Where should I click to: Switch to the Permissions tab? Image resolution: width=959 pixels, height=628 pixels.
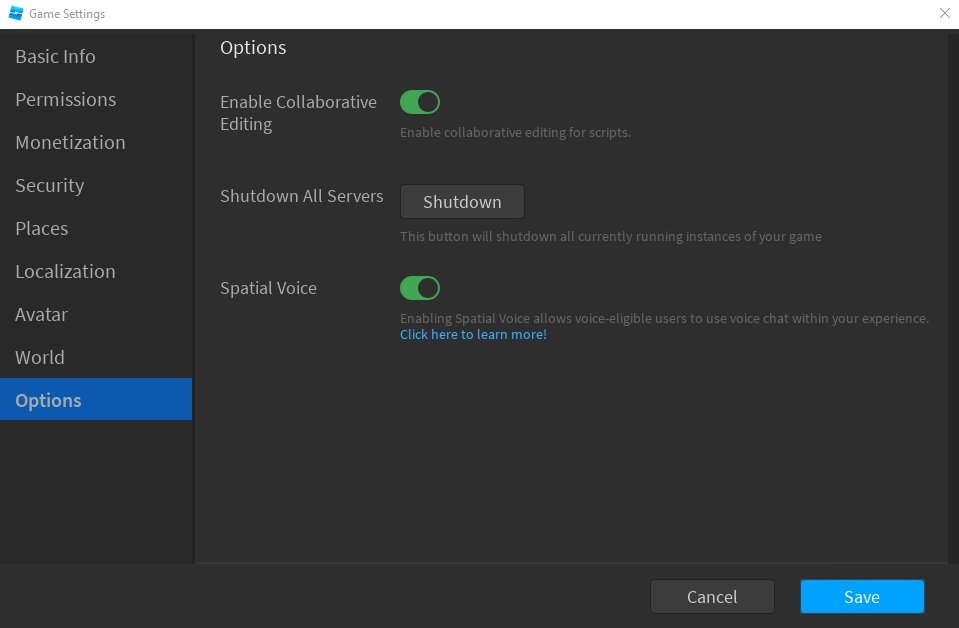pyautogui.click(x=66, y=100)
